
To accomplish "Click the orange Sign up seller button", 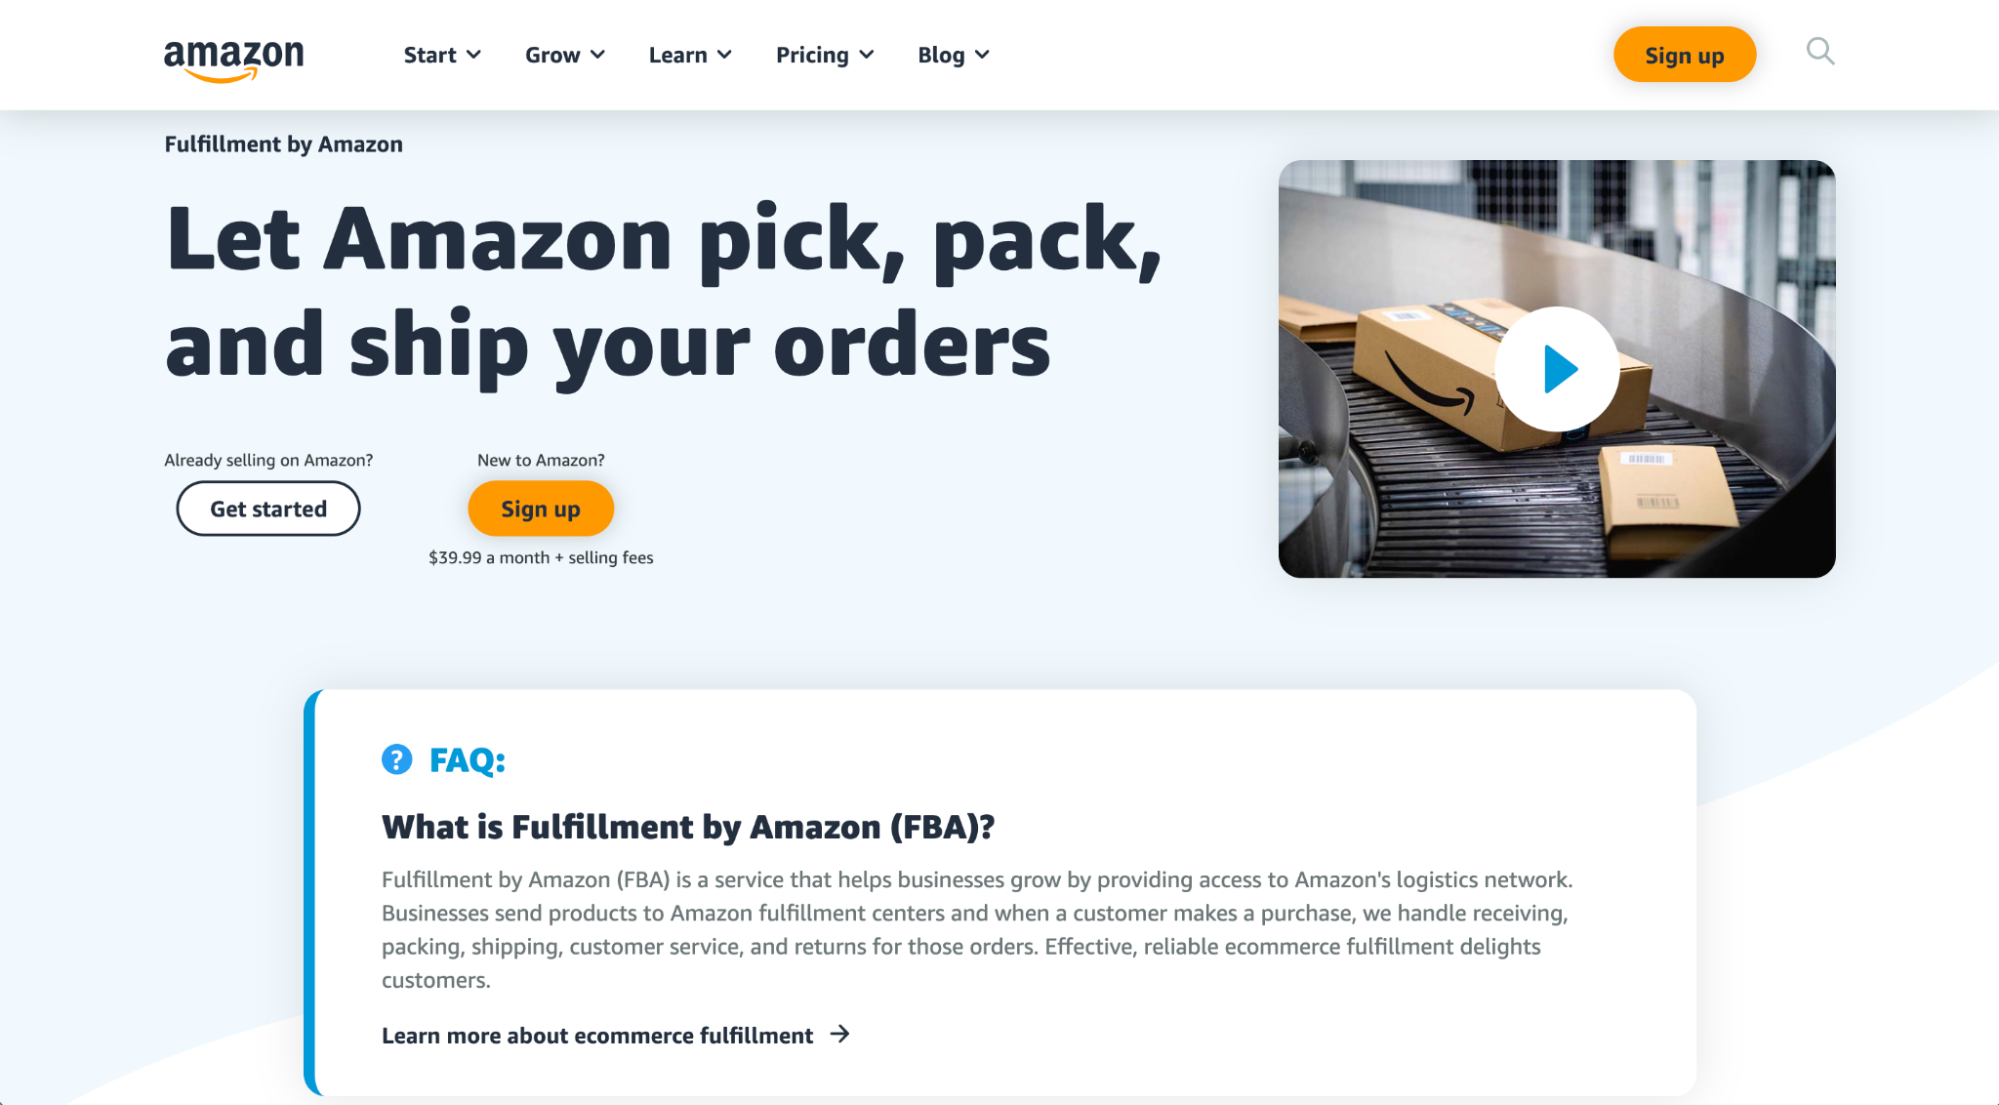I will (x=540, y=508).
